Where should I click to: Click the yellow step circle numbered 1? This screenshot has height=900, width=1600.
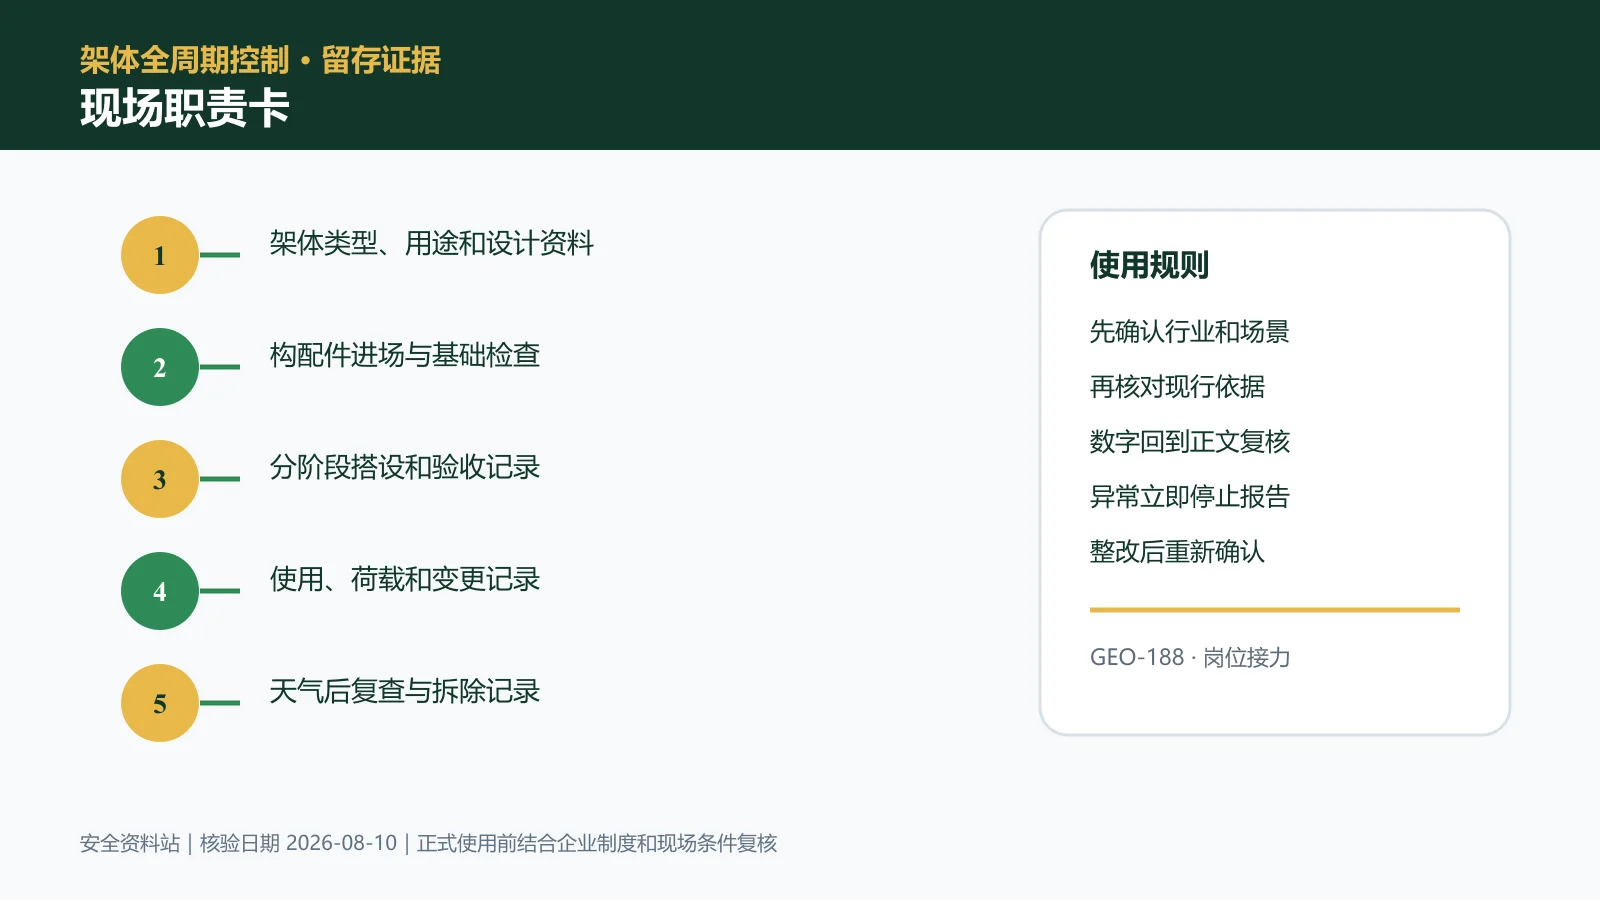[160, 255]
